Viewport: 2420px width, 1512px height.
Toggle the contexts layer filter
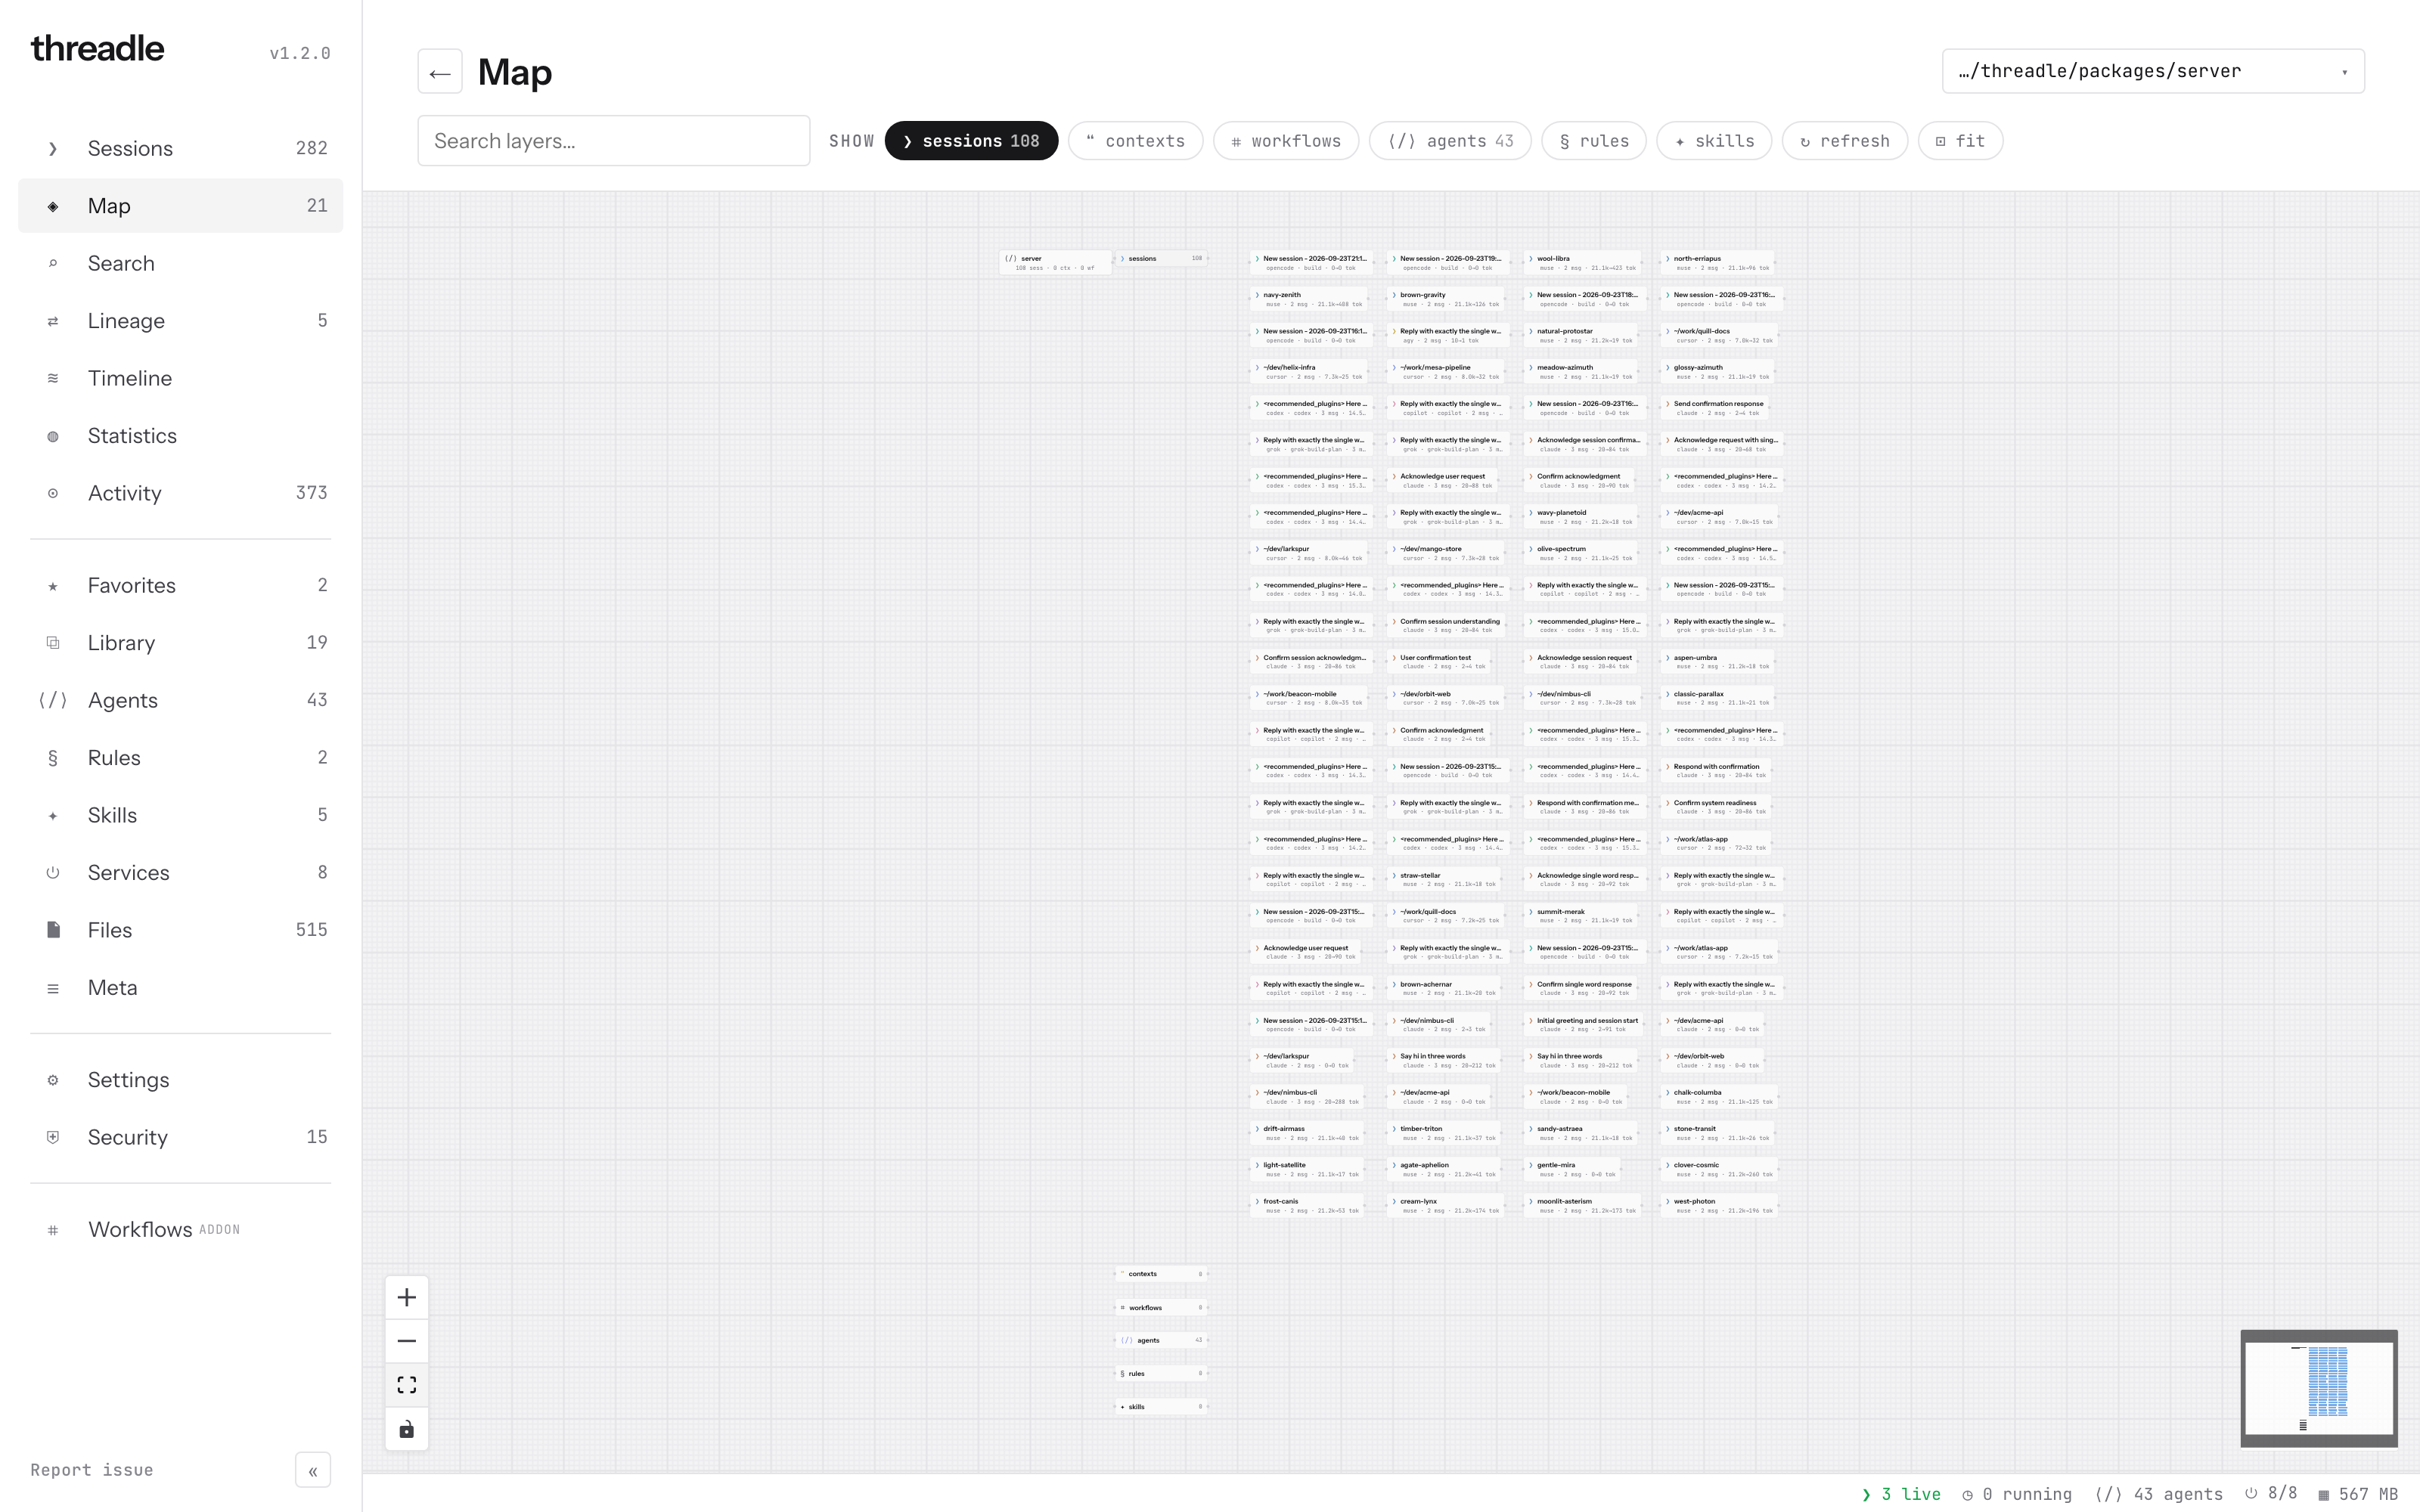click(1135, 141)
